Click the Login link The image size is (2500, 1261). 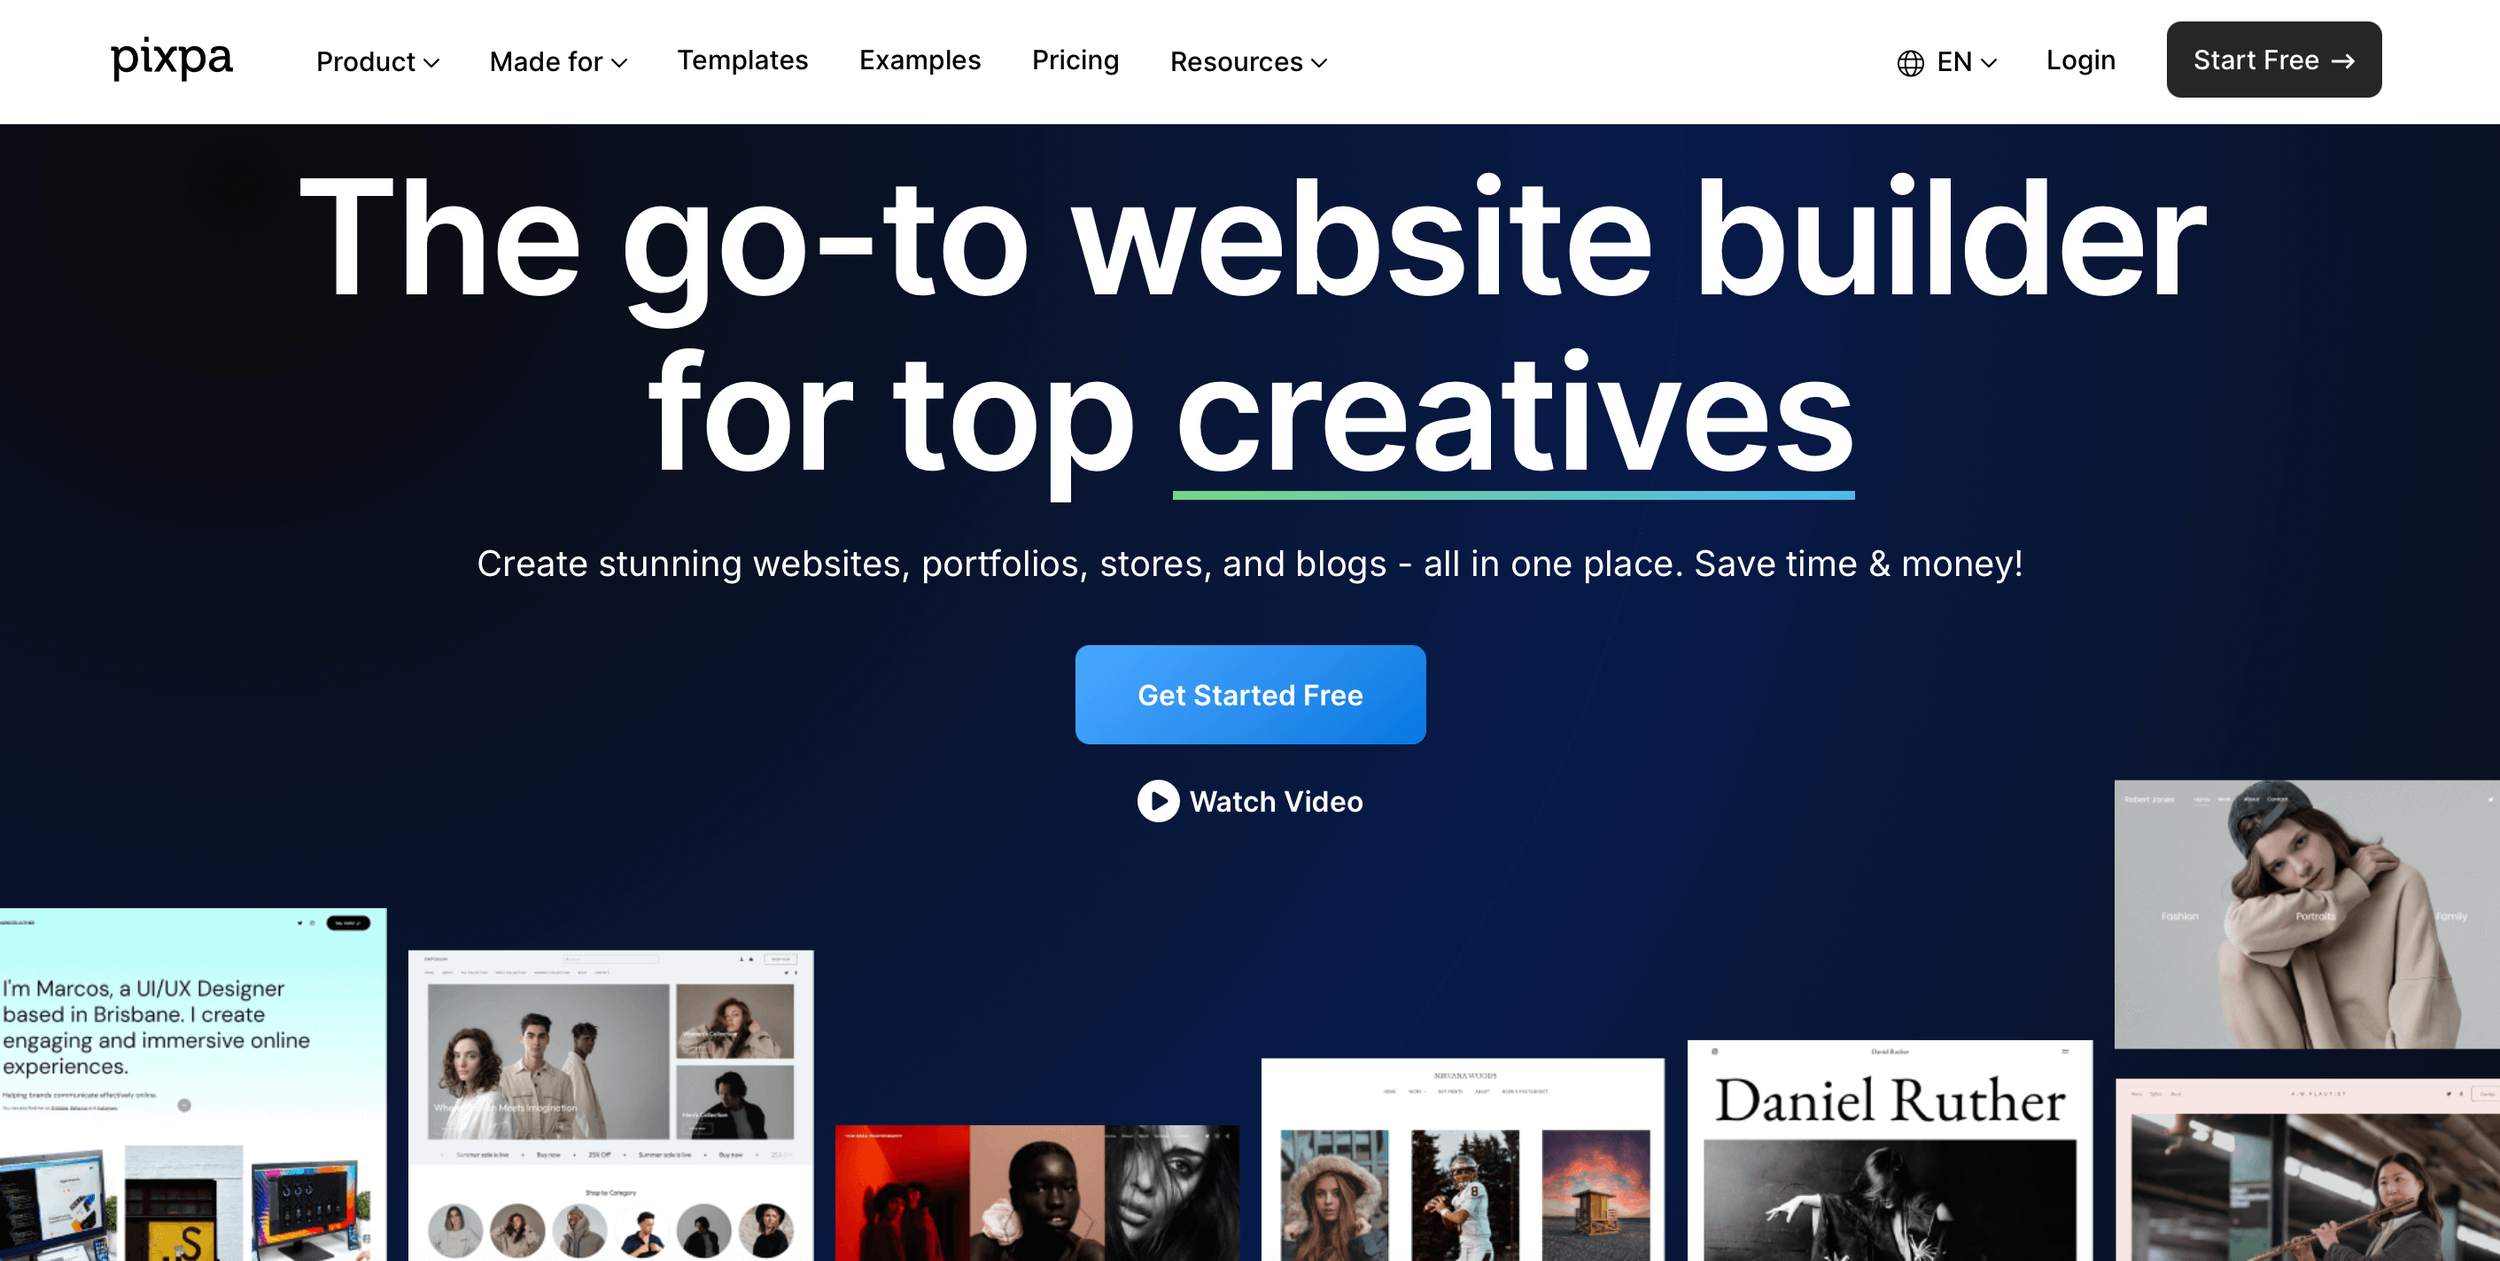(2080, 60)
